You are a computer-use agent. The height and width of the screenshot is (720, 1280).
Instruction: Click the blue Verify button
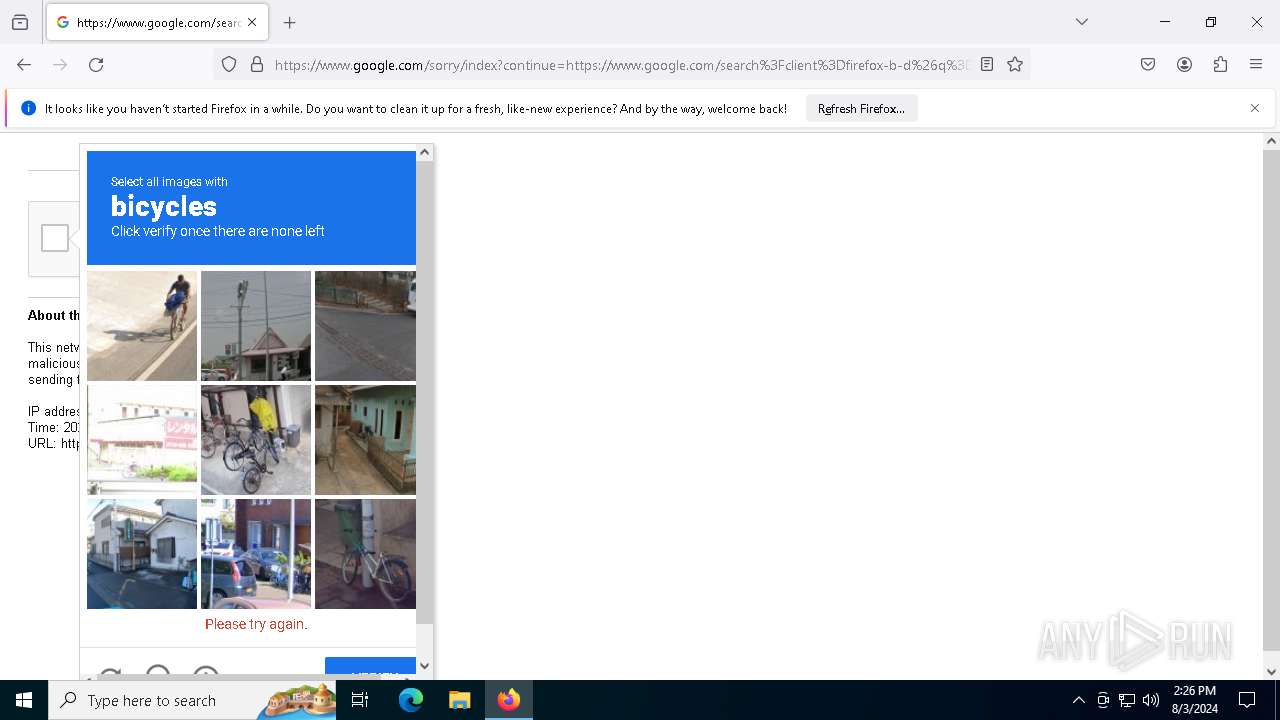[370, 668]
